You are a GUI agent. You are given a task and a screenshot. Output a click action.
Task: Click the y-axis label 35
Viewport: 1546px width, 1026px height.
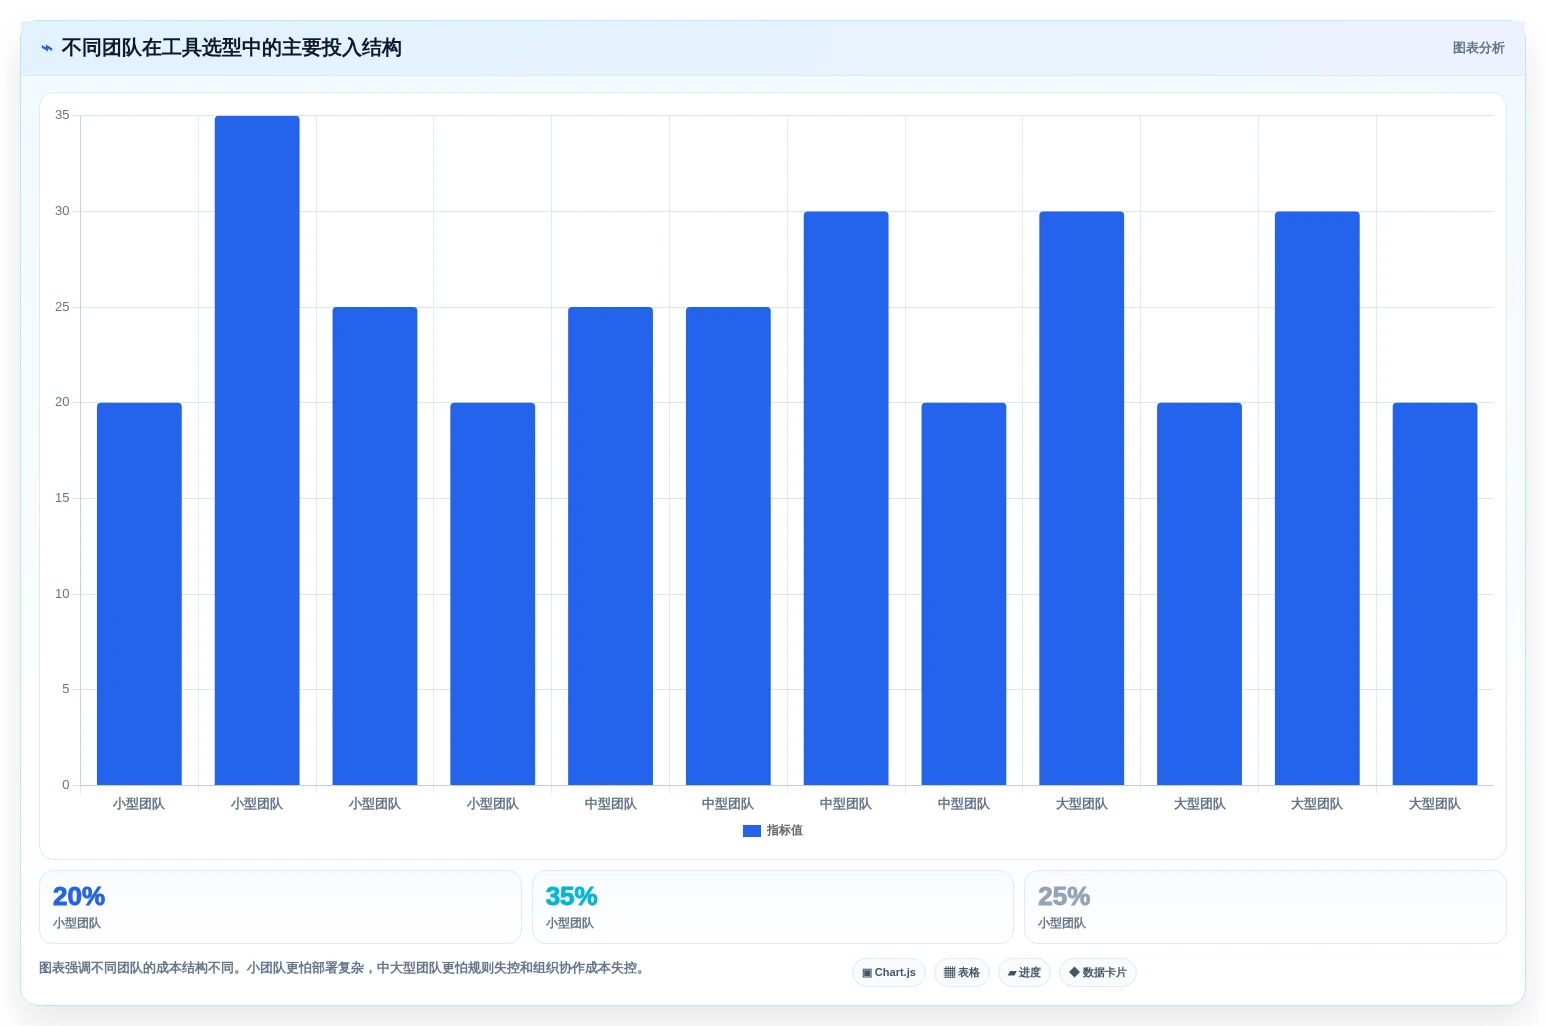(62, 115)
